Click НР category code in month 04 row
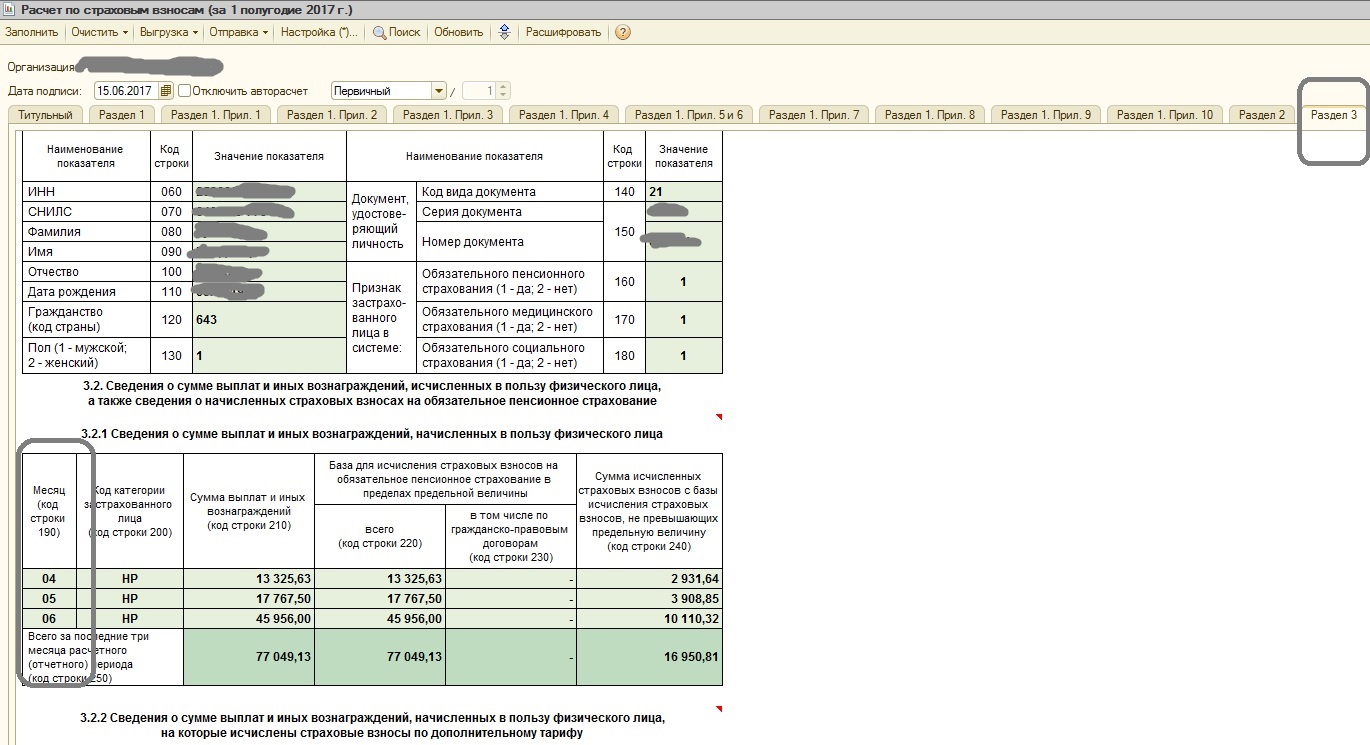The width and height of the screenshot is (1370, 745). 129,579
